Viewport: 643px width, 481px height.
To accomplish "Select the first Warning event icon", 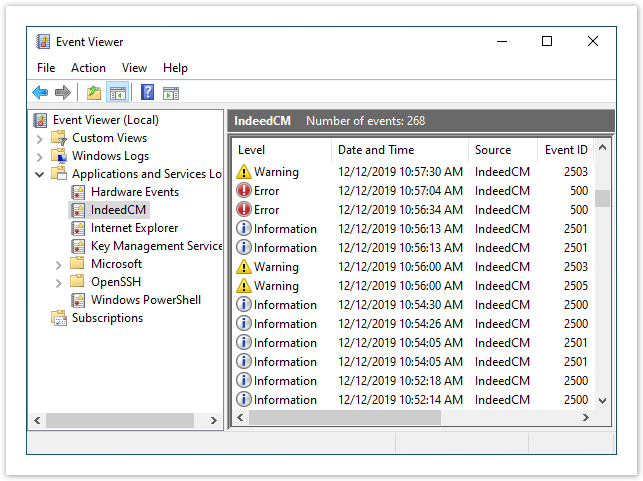I will click(244, 172).
